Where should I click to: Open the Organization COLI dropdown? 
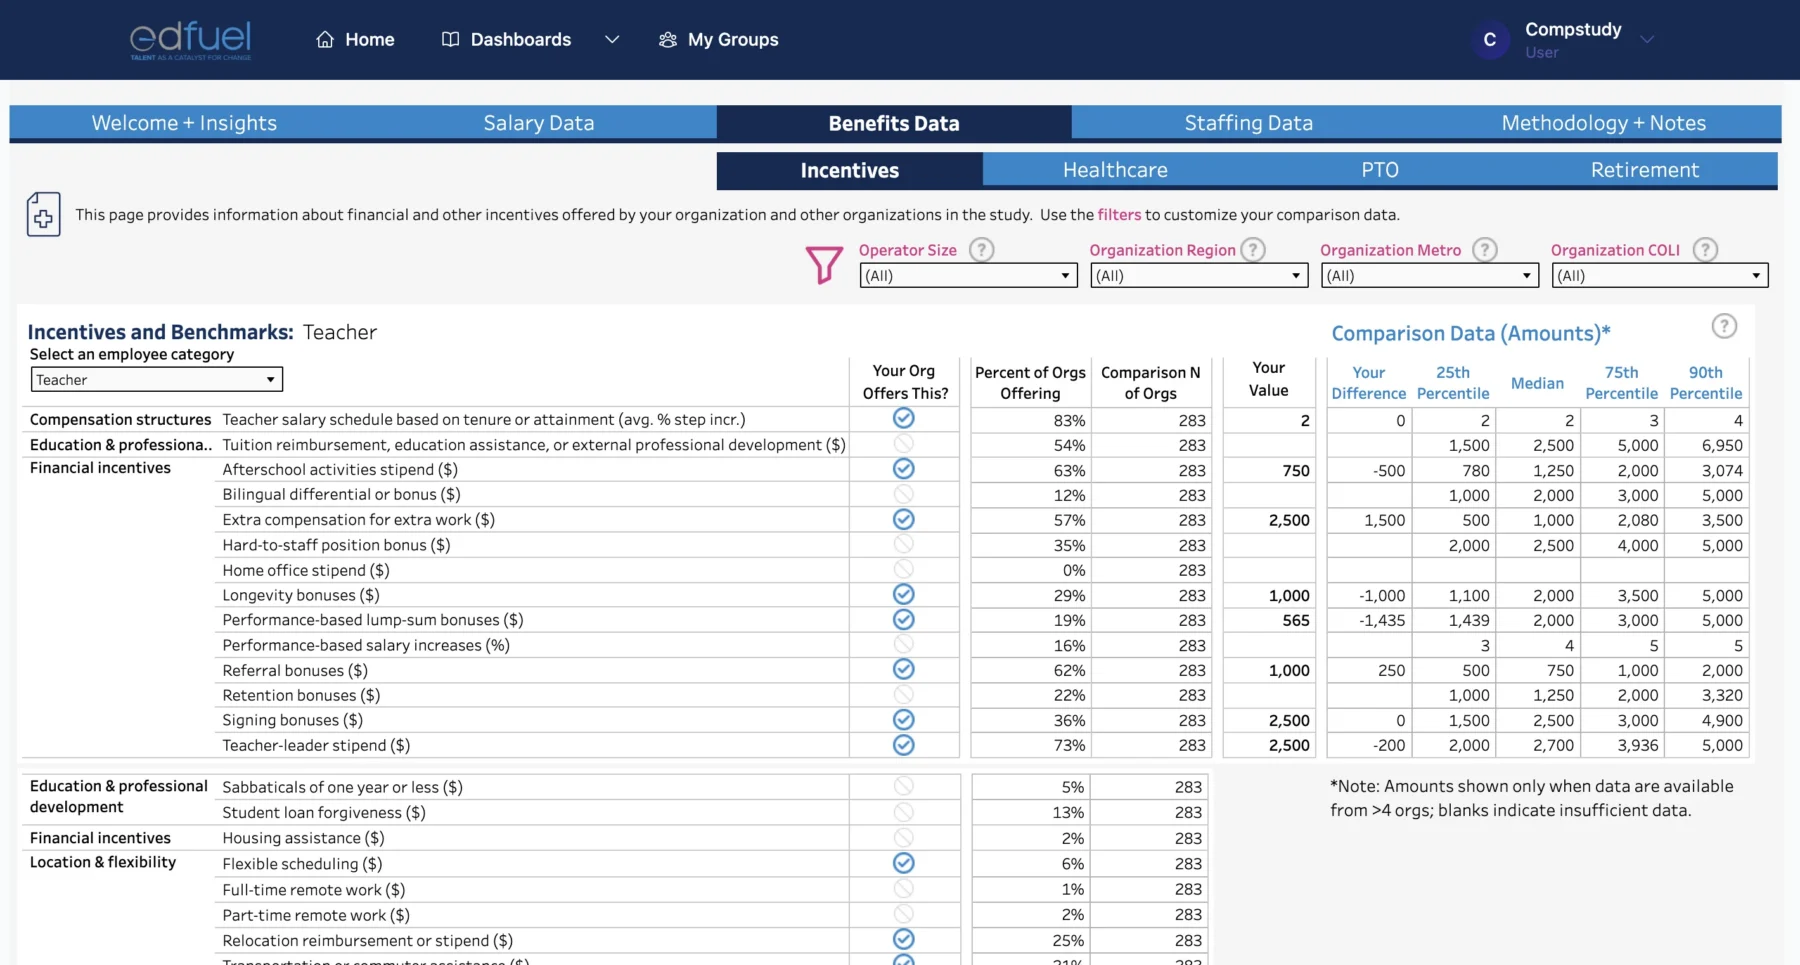1660,275
